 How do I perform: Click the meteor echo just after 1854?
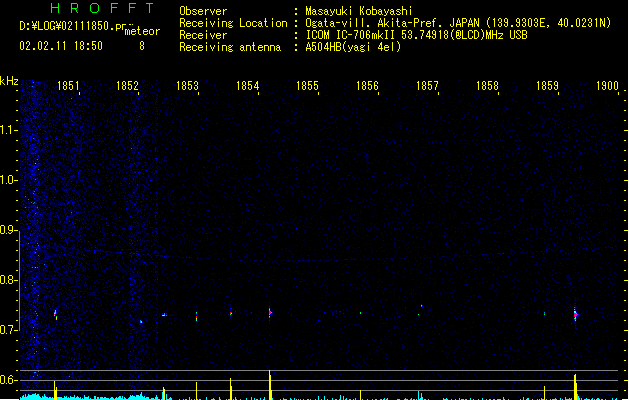pos(270,313)
